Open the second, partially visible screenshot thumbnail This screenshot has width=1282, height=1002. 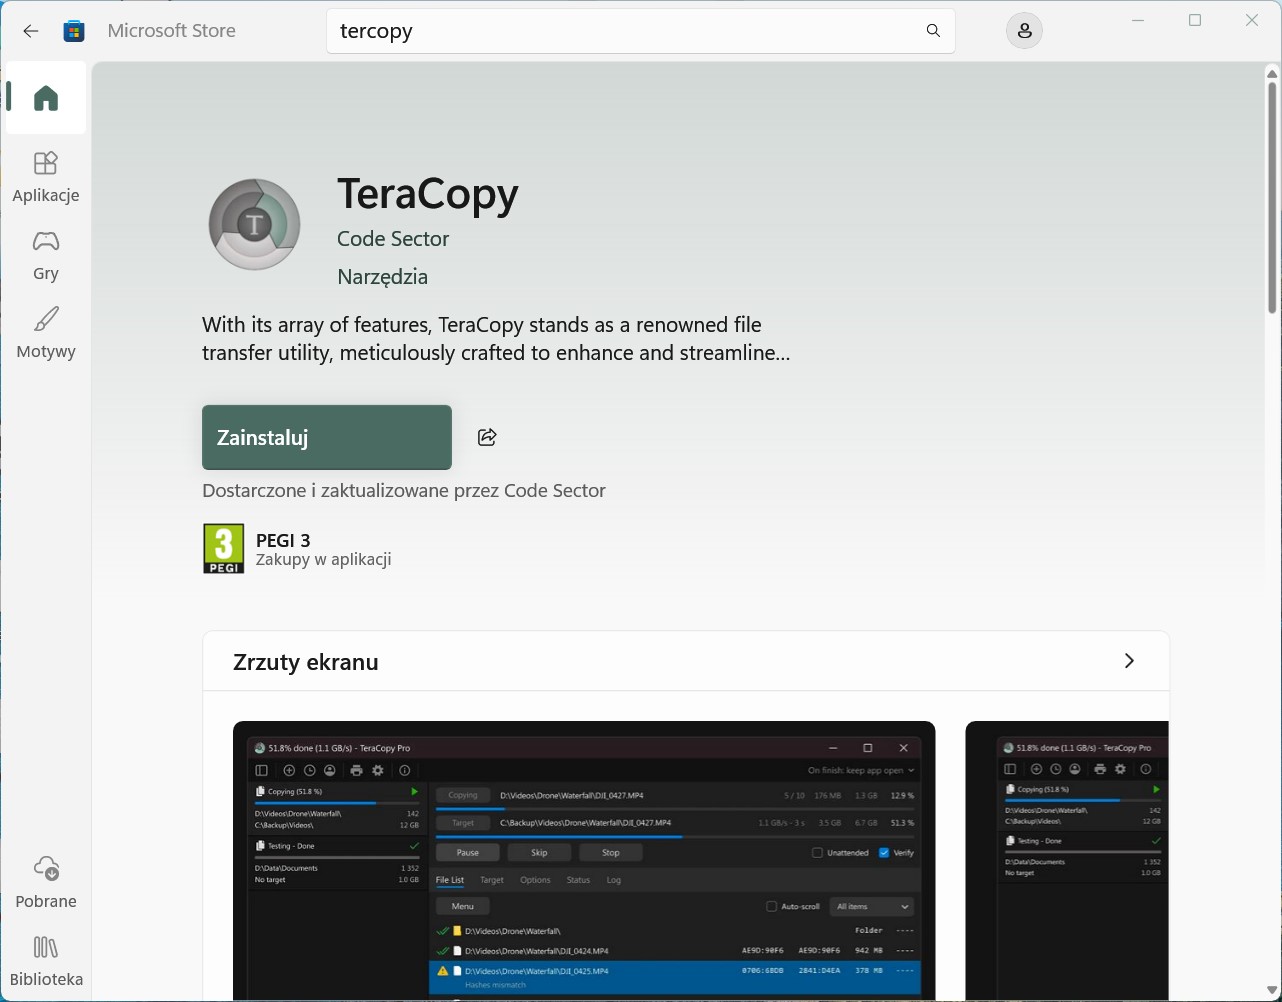tap(1067, 860)
